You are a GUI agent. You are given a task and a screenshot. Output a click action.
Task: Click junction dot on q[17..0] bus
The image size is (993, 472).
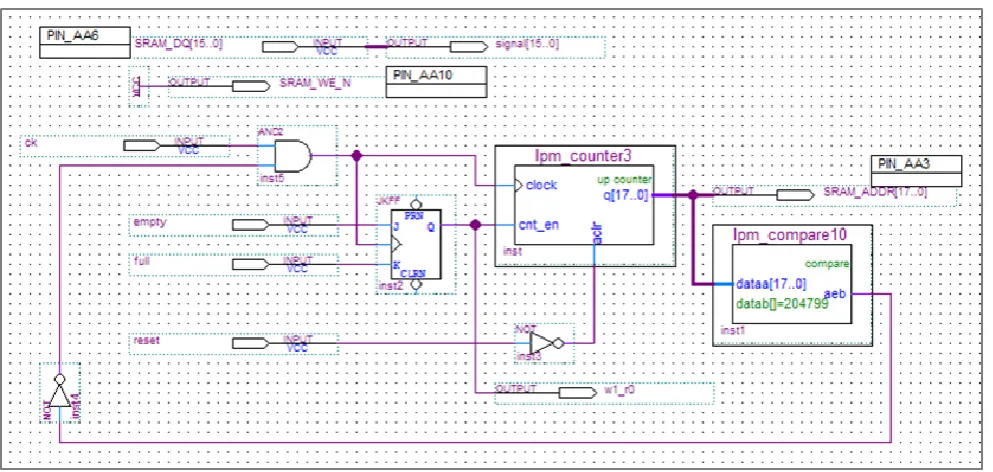693,195
